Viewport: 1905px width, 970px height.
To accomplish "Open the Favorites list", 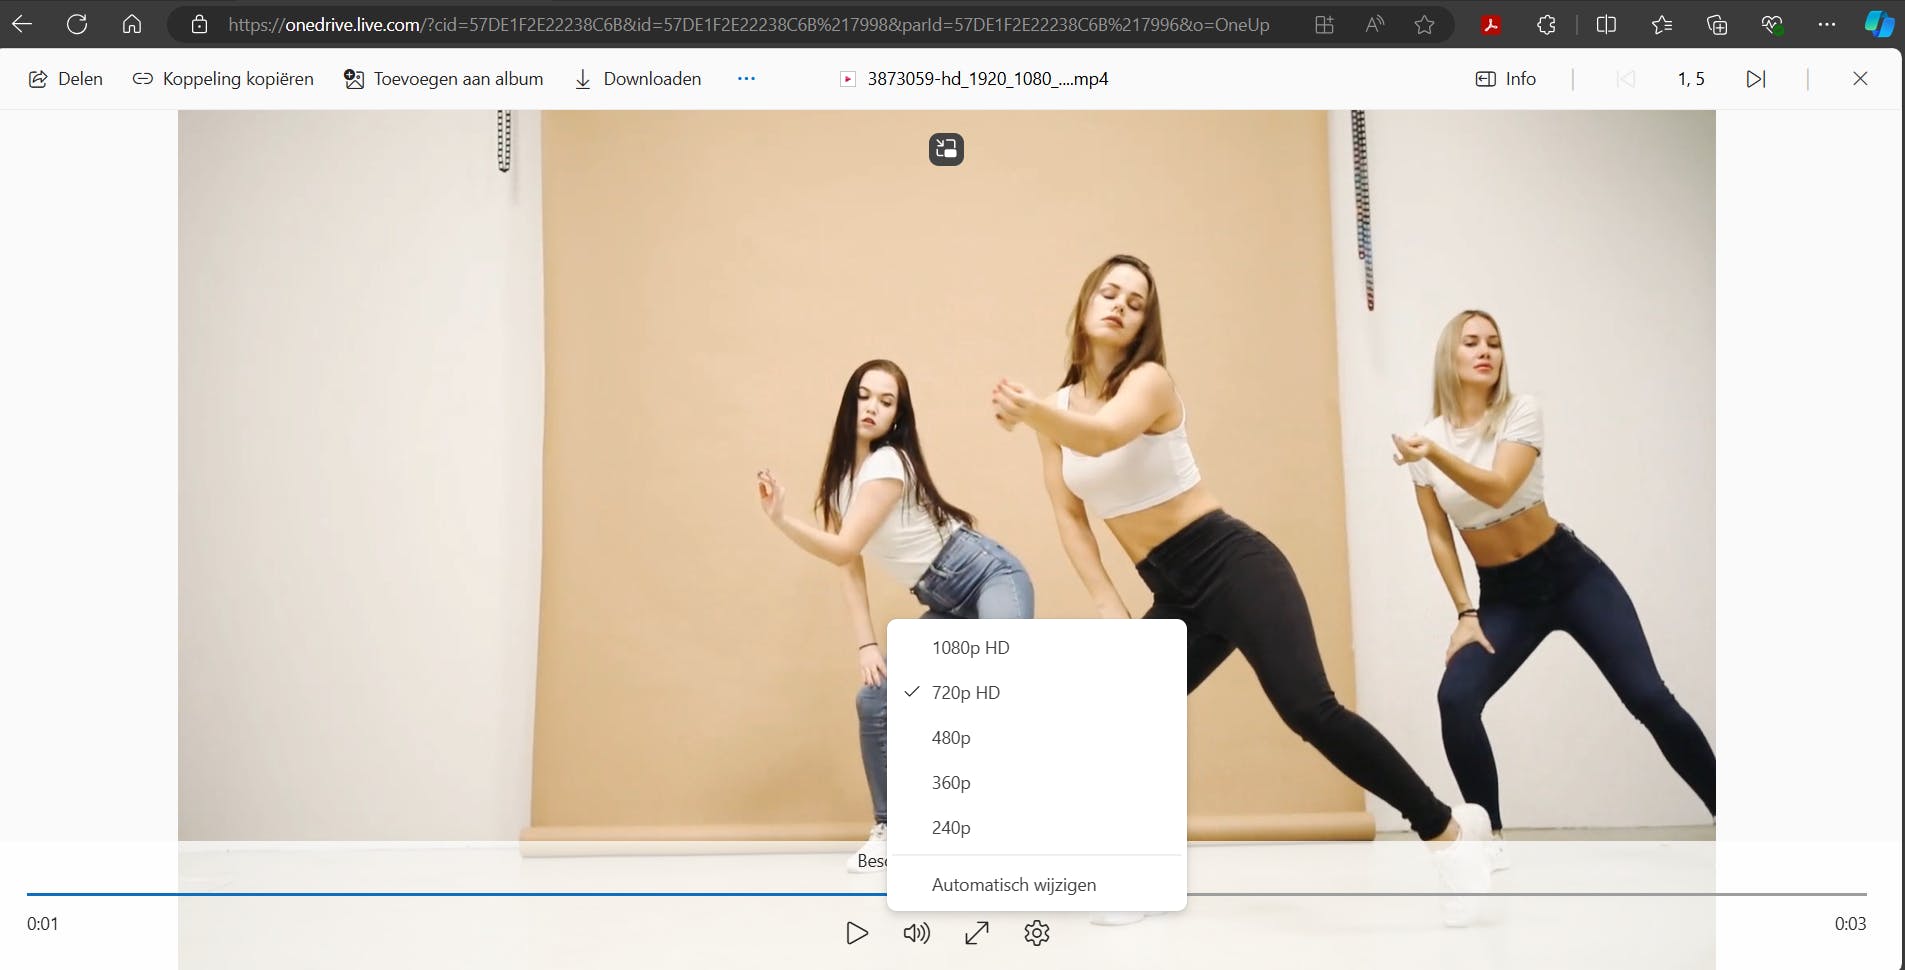I will pos(1662,25).
